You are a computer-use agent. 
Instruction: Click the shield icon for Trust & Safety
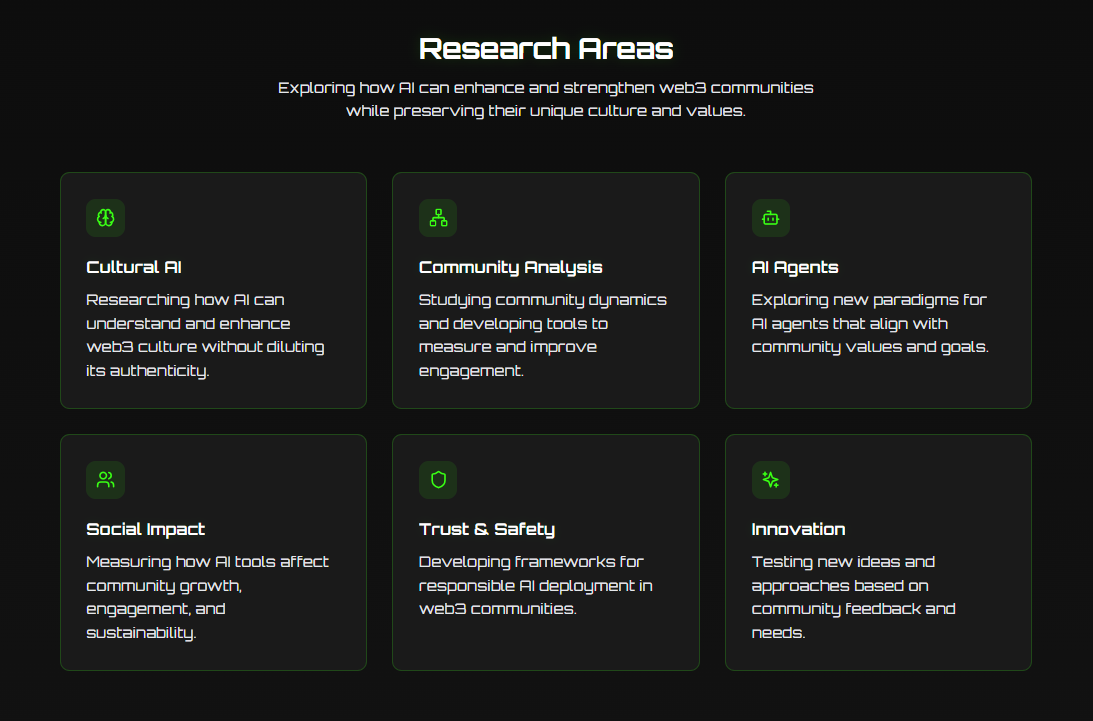pos(438,480)
